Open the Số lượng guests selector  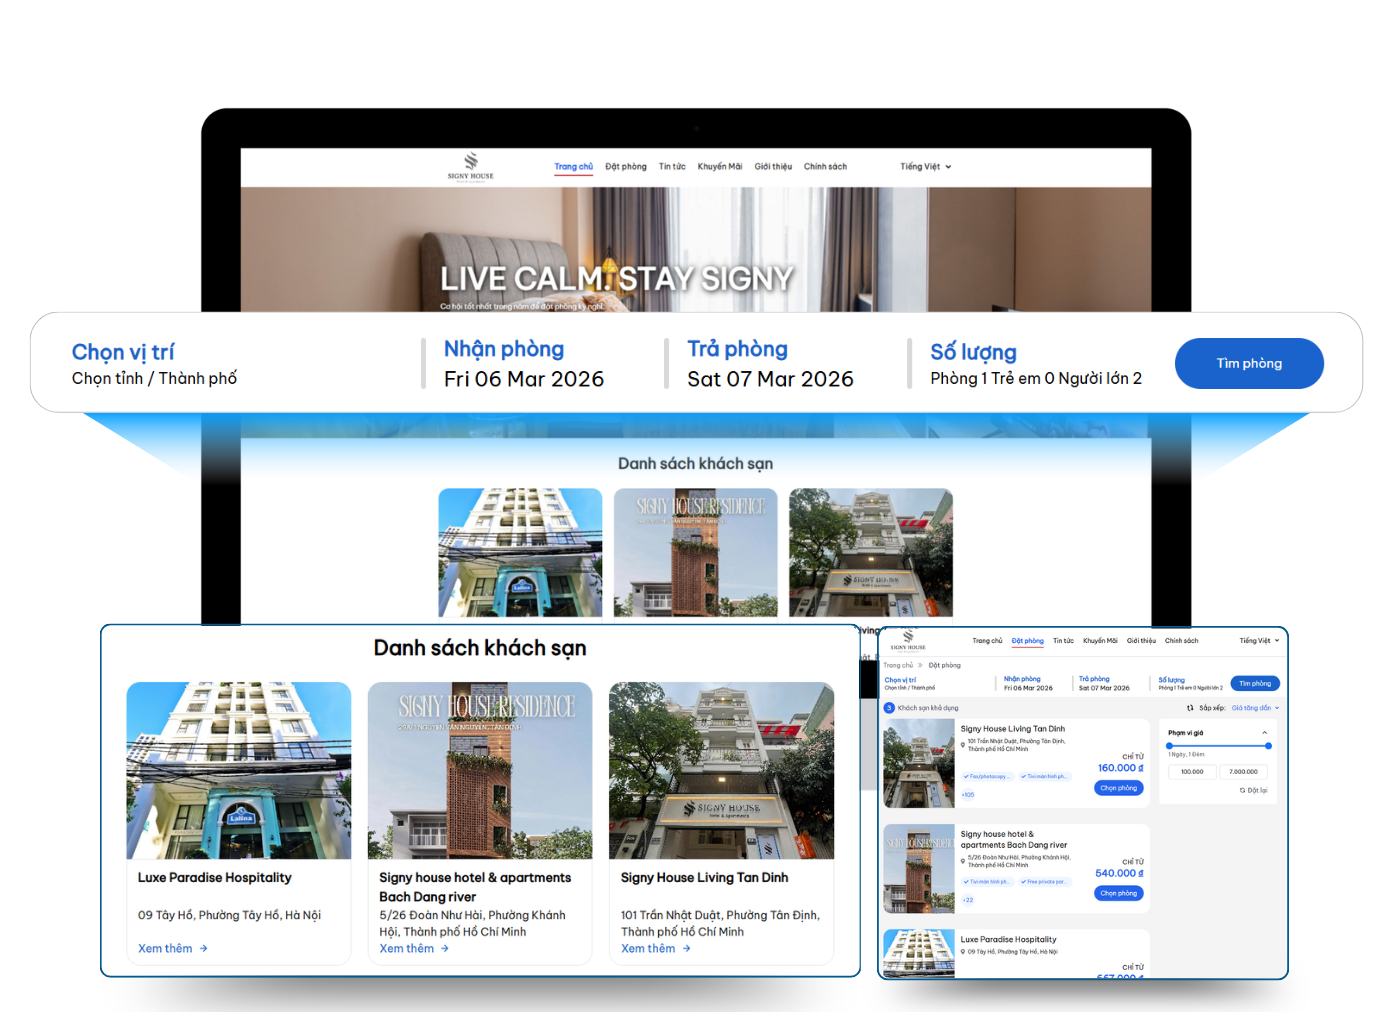(x=1035, y=365)
